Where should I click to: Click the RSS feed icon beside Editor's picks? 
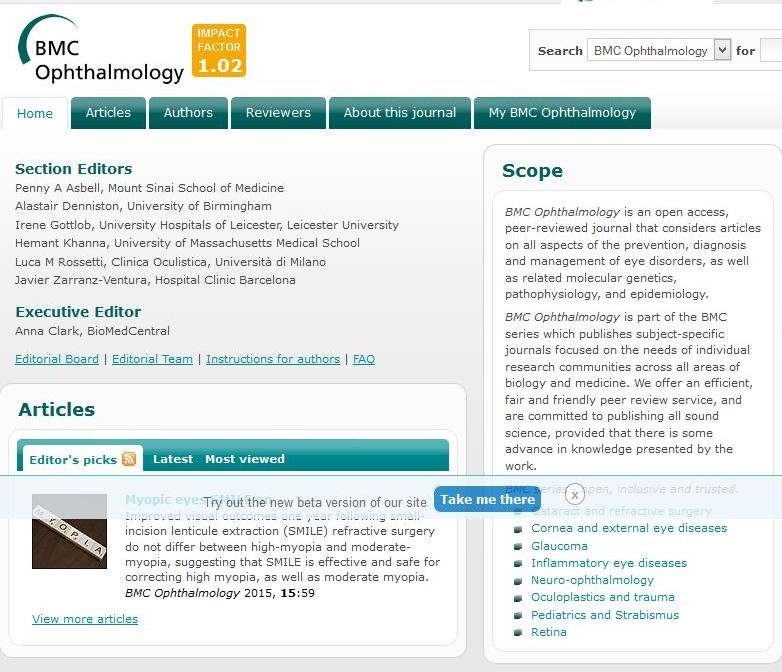pyautogui.click(x=129, y=459)
